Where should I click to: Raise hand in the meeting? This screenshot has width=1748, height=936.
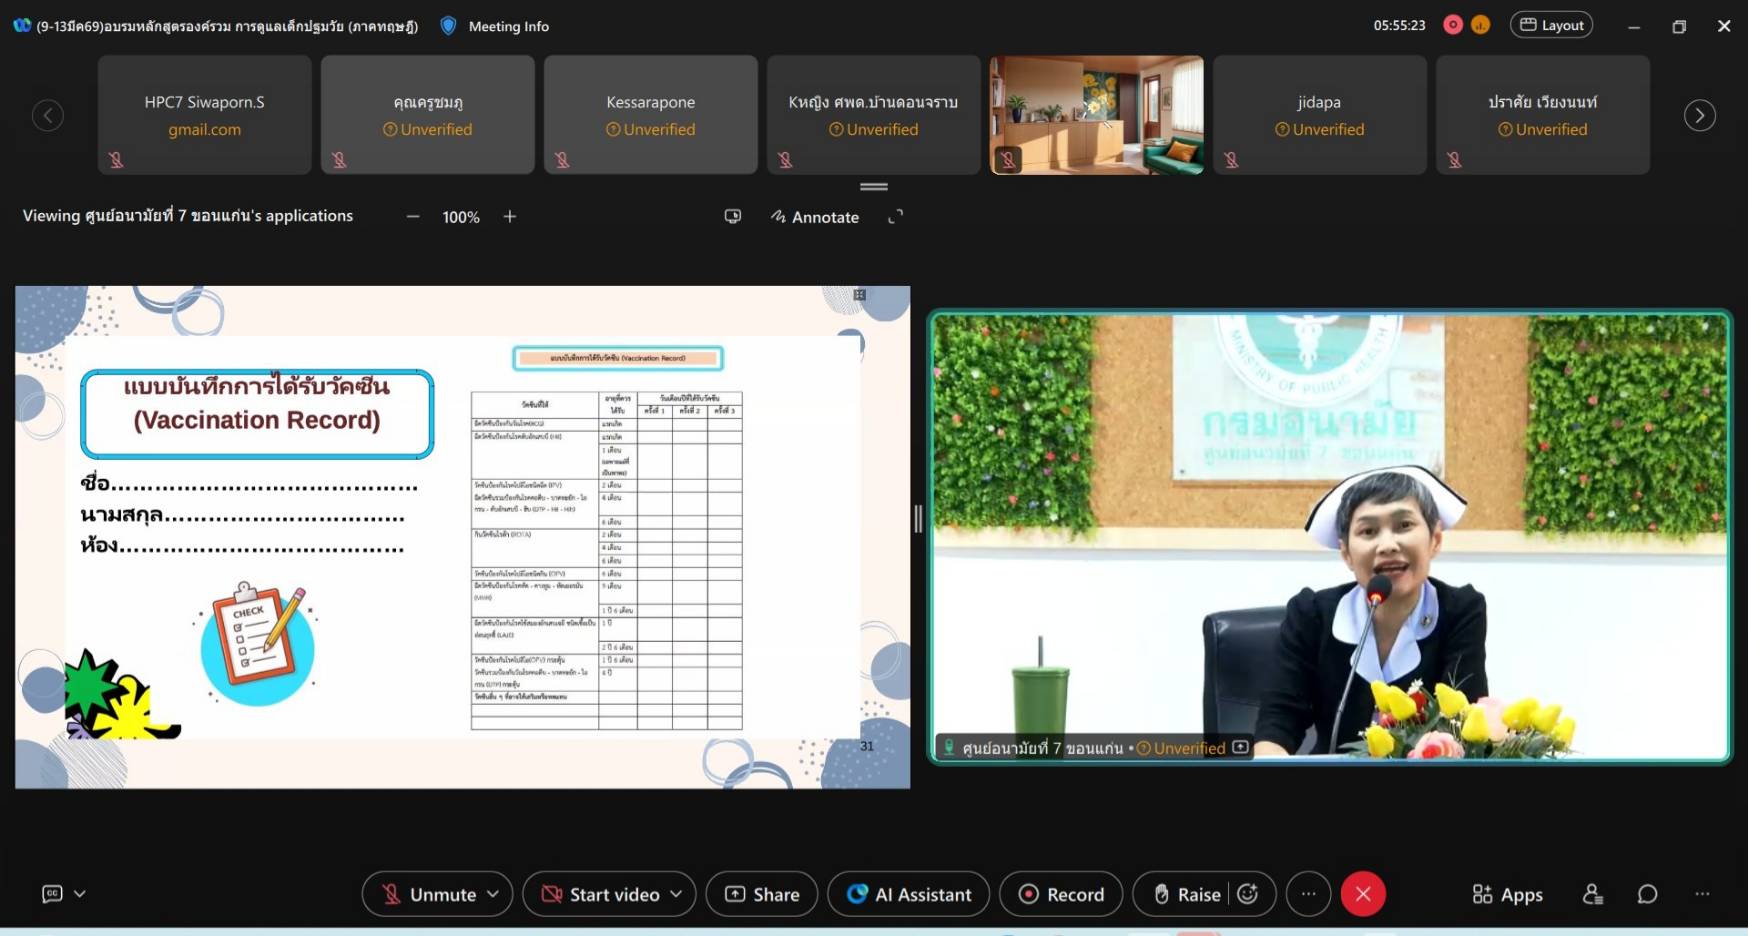pos(1187,894)
